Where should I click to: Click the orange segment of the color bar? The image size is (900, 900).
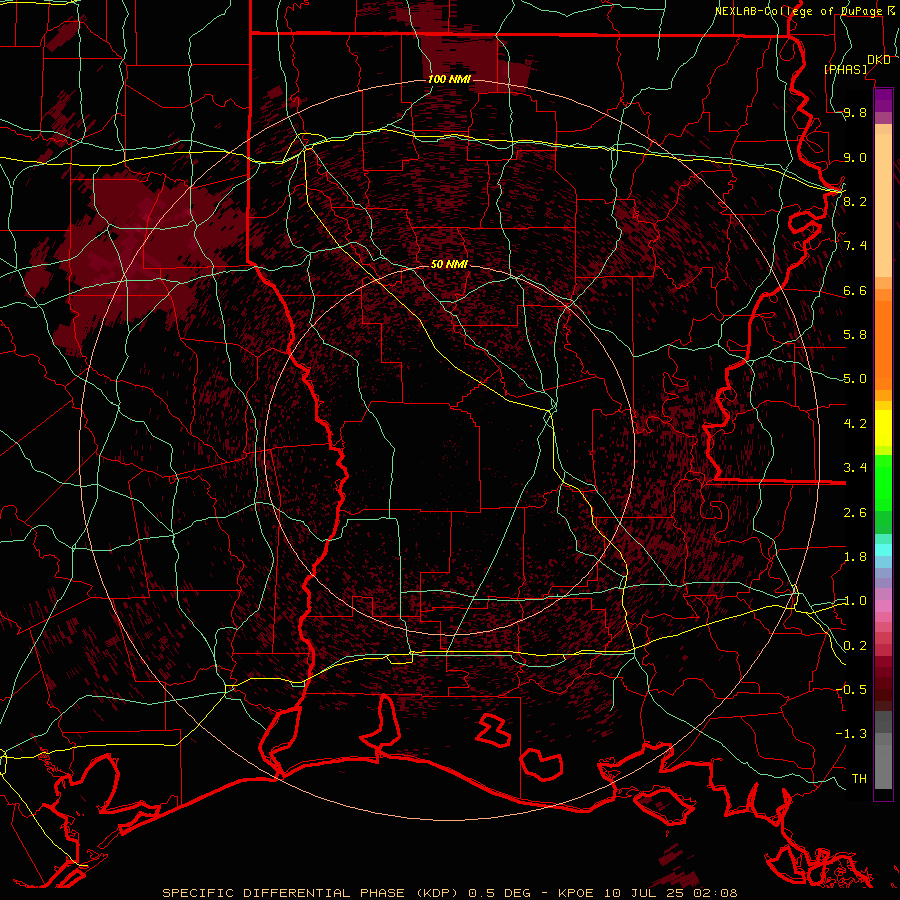click(x=883, y=344)
